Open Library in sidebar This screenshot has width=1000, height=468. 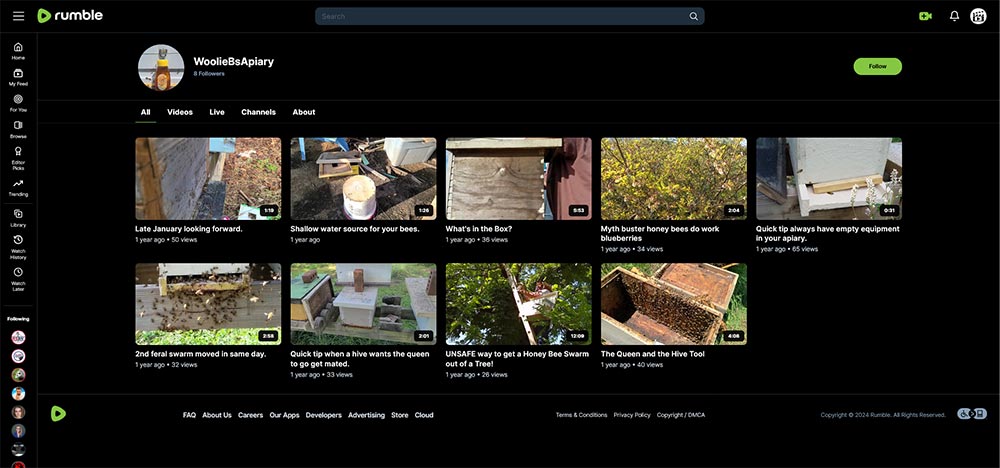(x=18, y=218)
